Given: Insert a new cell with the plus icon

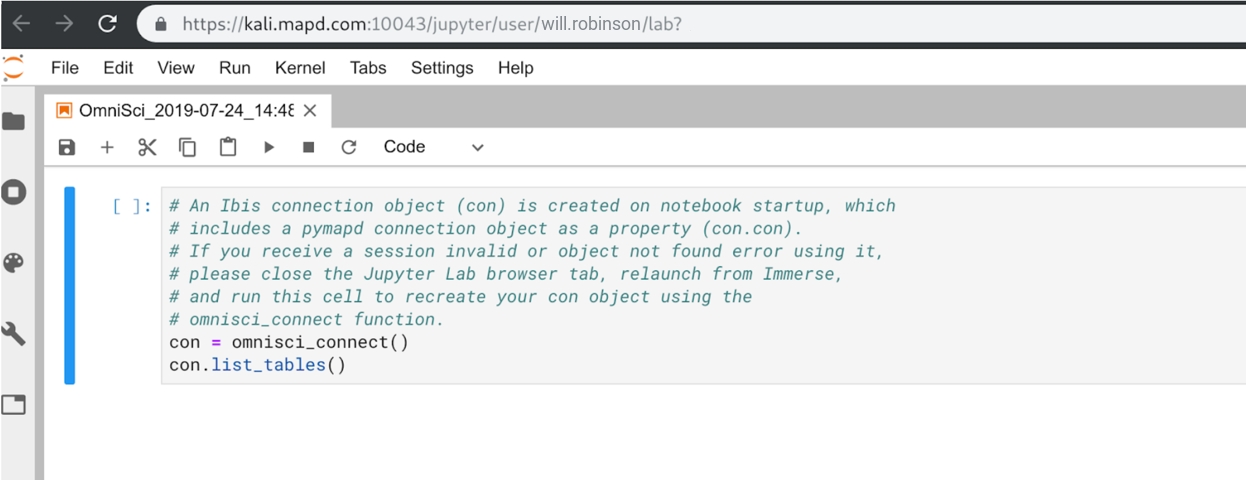Looking at the screenshot, I should click(x=107, y=147).
